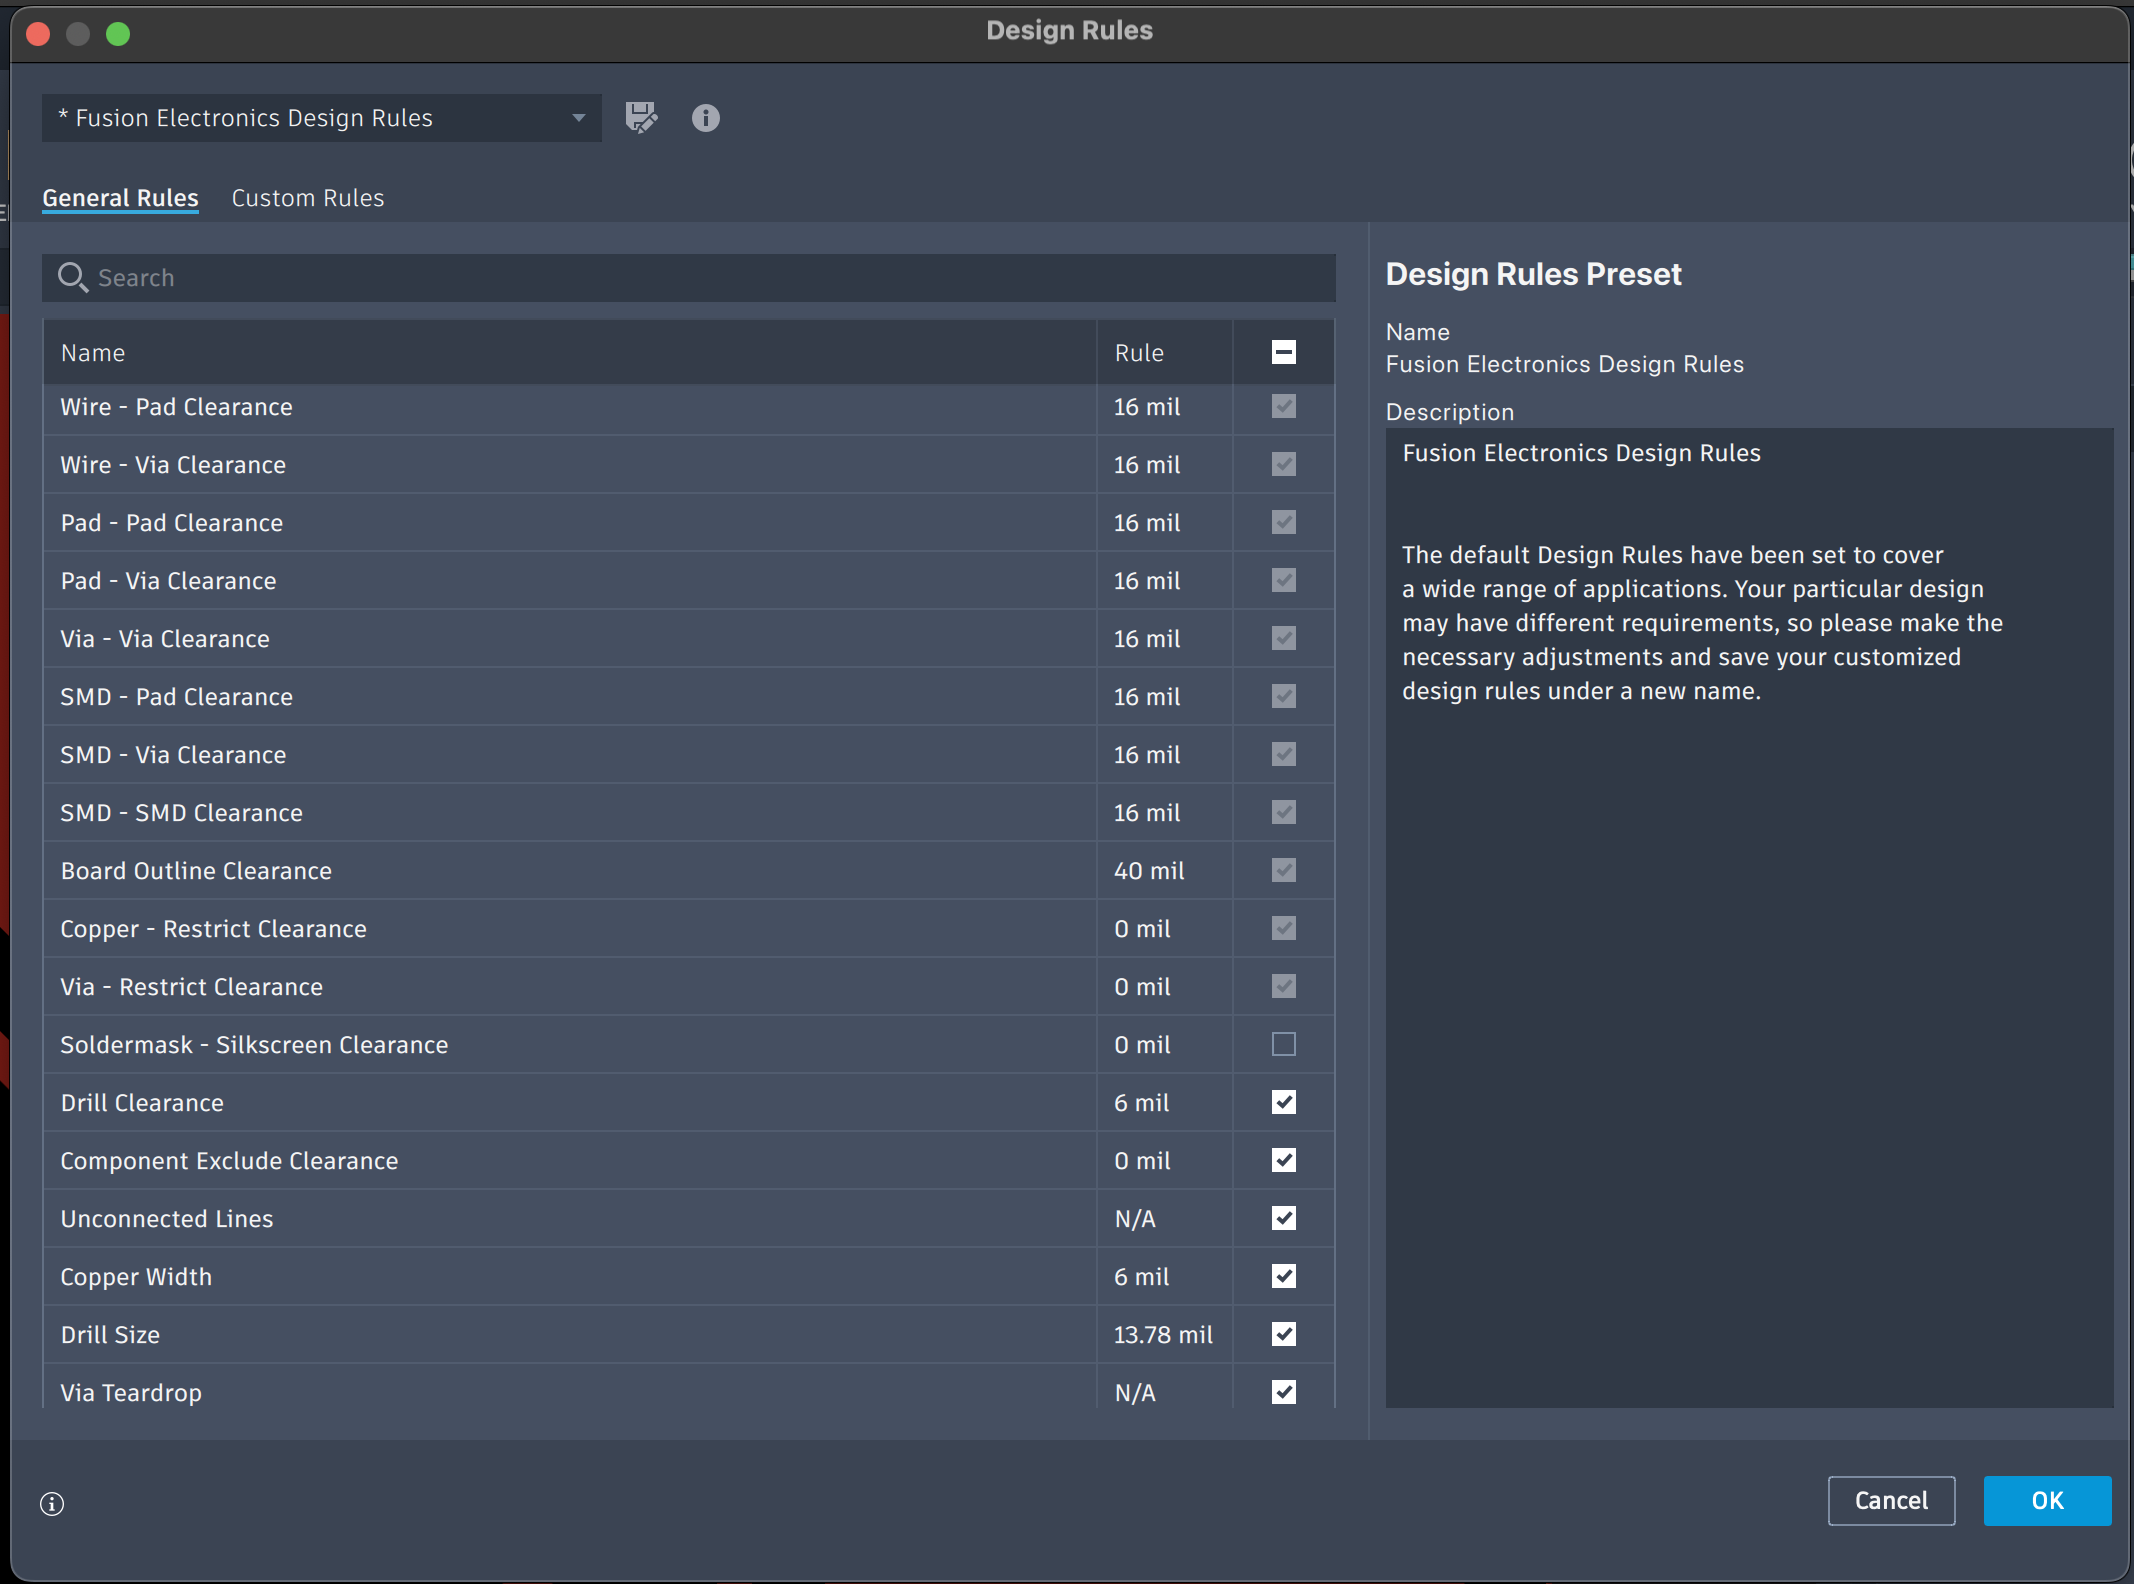Click the green macOS zoom window button
Screen dimensions: 2134x1584
pyautogui.click(x=118, y=34)
